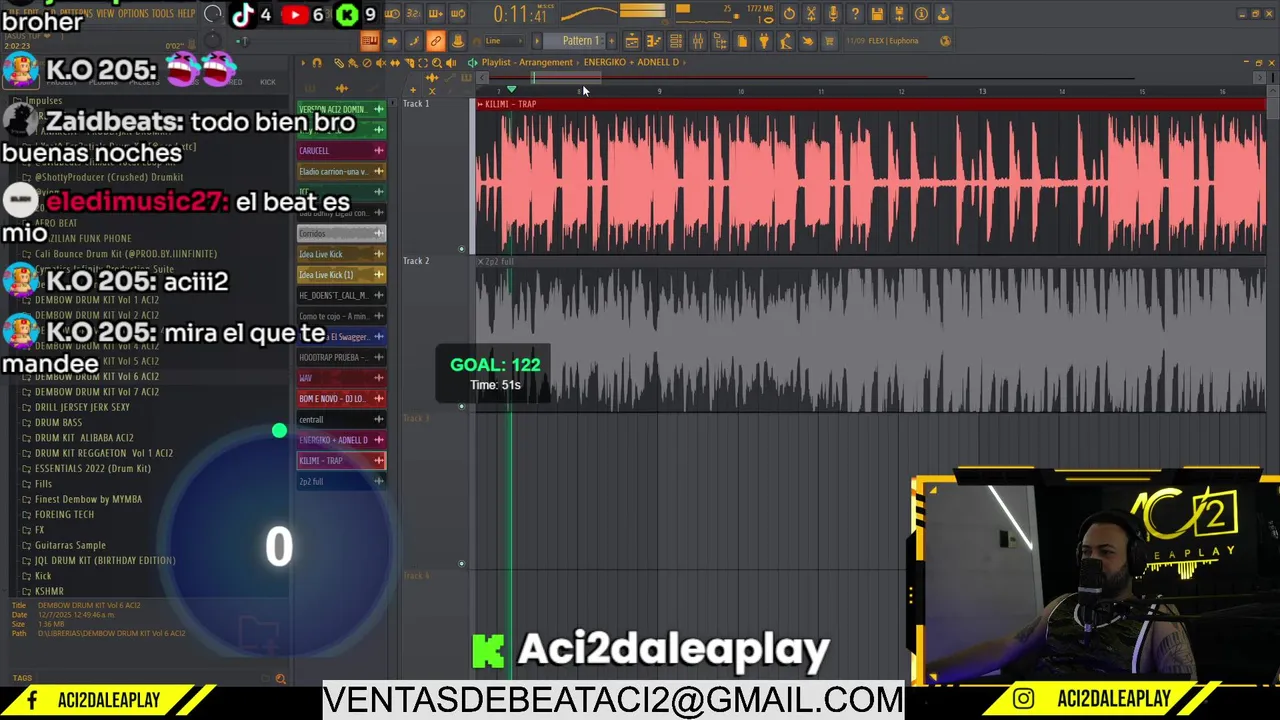Click the question mark help icon
Viewport: 1280px width, 720px height.
click(x=855, y=14)
